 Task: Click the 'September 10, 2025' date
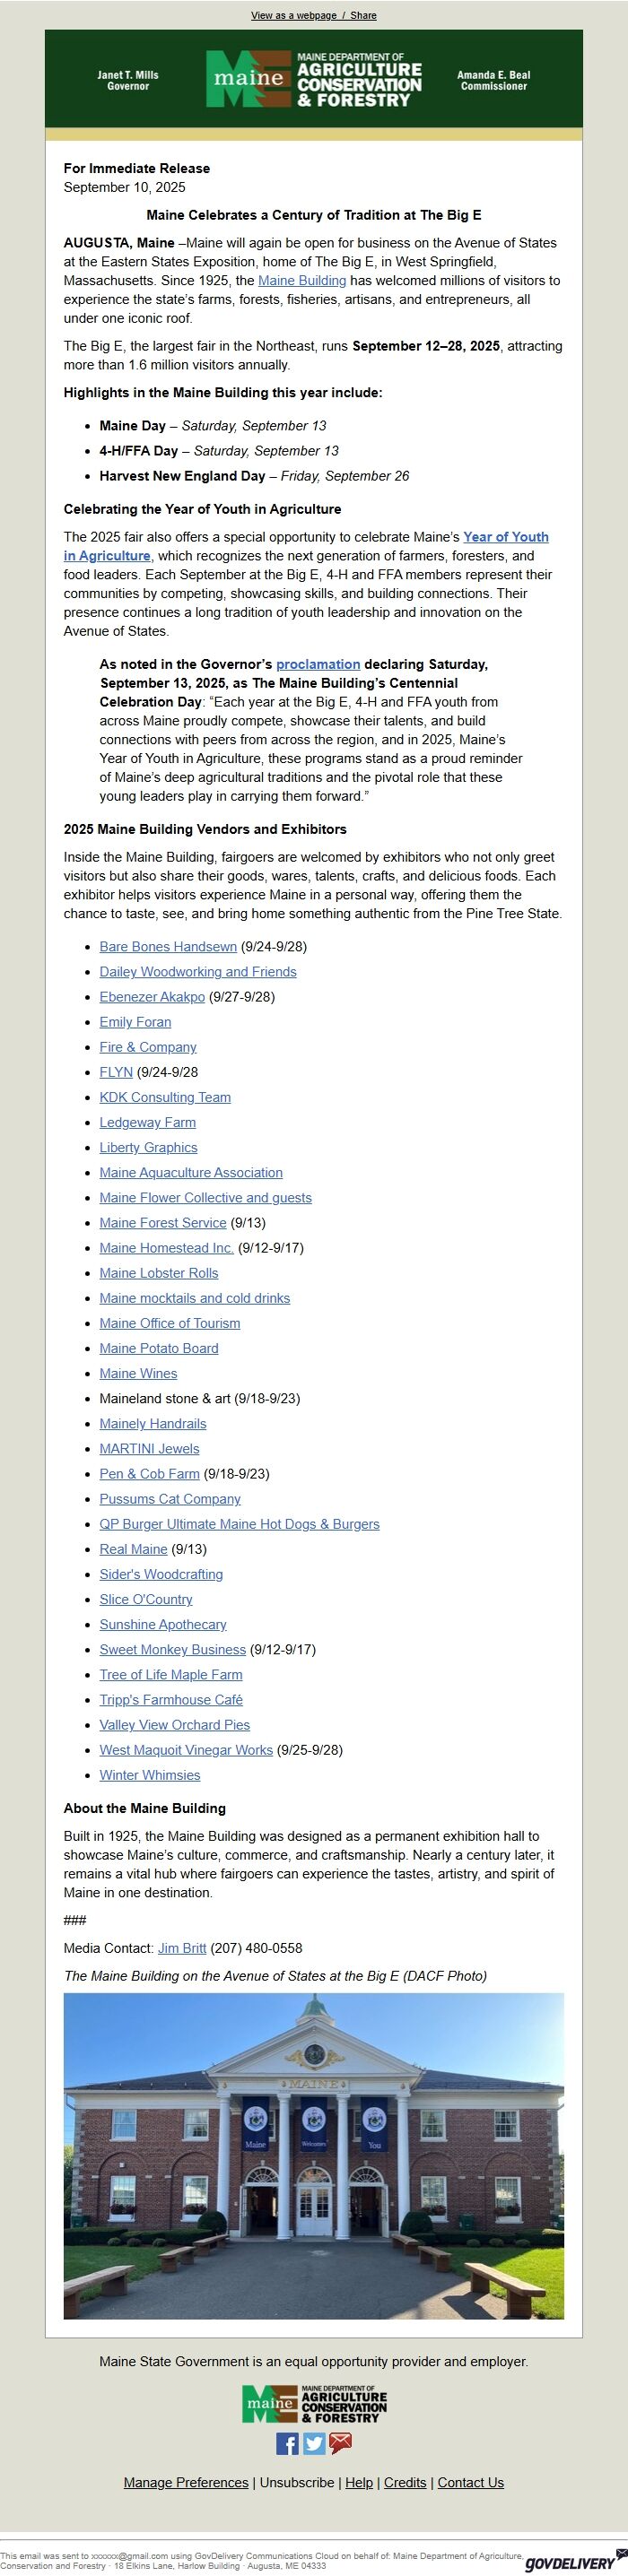[125, 187]
